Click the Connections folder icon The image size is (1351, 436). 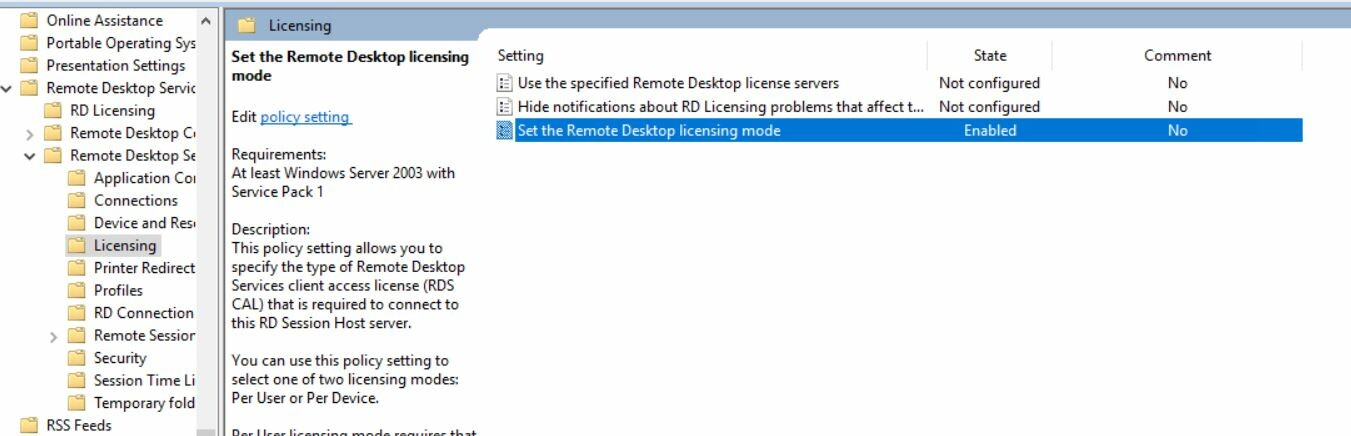click(x=76, y=200)
